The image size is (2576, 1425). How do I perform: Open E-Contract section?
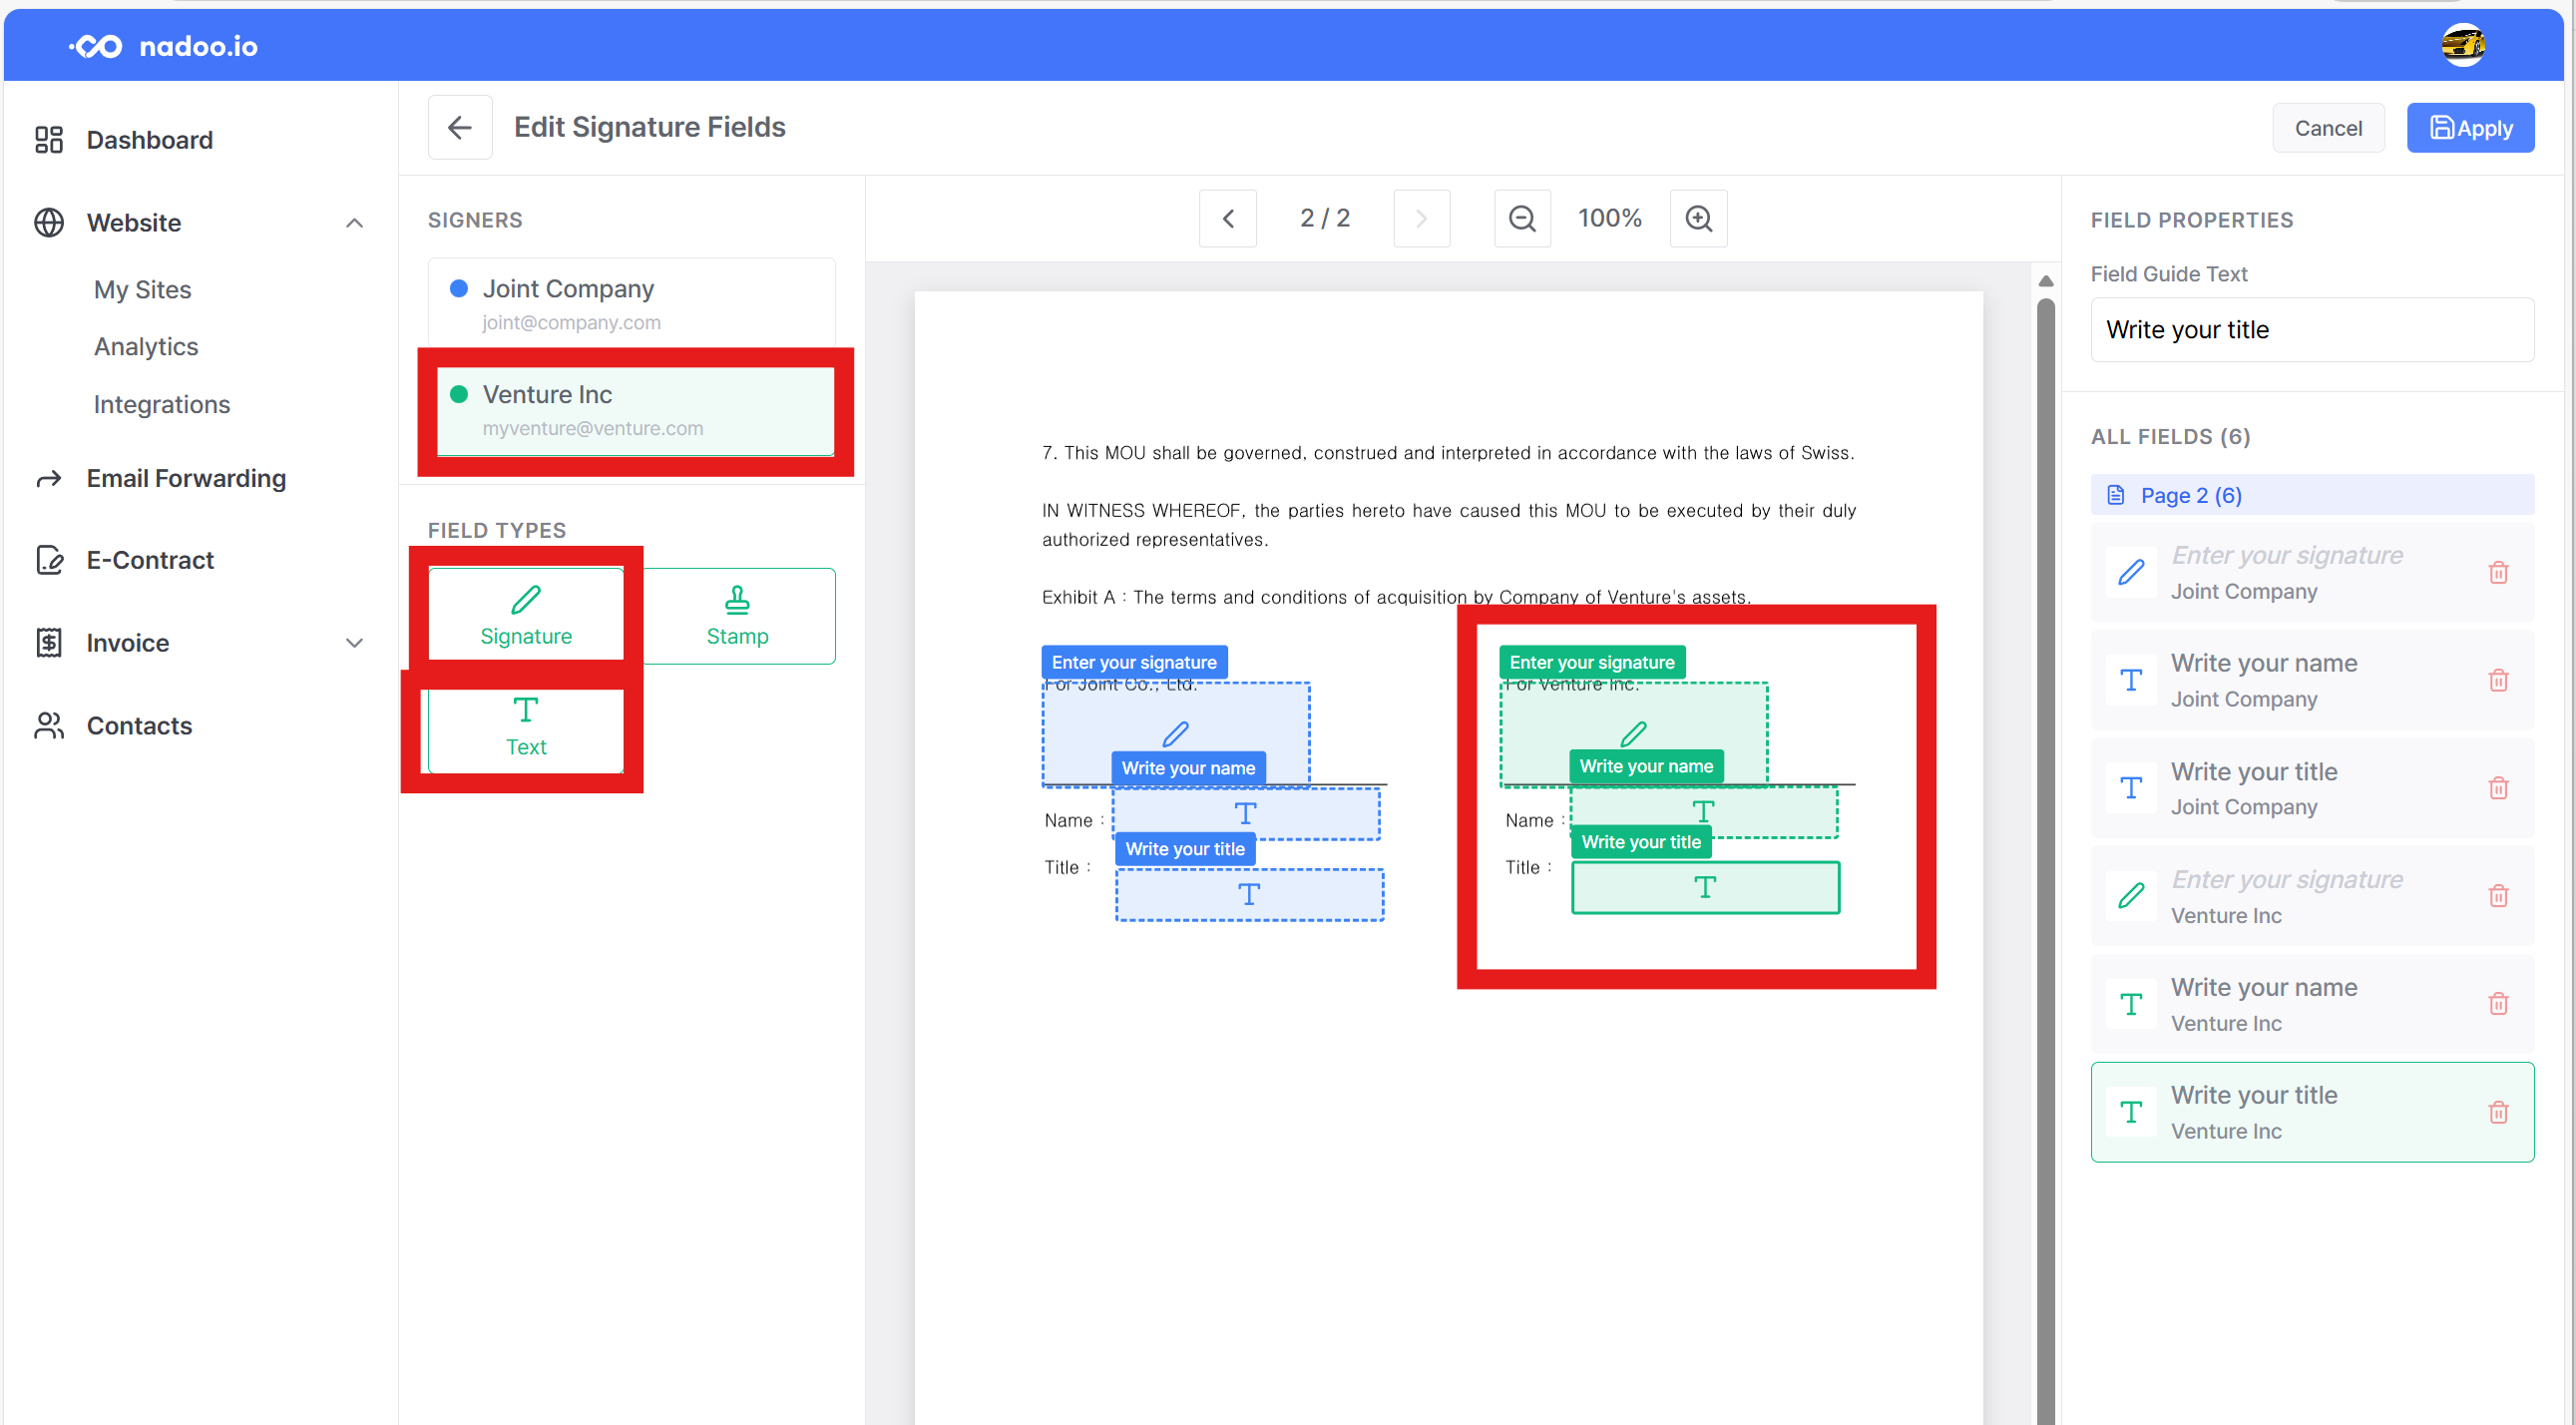click(x=151, y=560)
